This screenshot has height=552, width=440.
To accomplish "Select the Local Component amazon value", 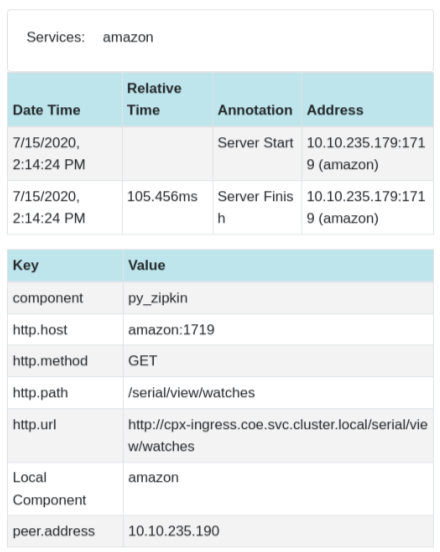I will pos(153,478).
